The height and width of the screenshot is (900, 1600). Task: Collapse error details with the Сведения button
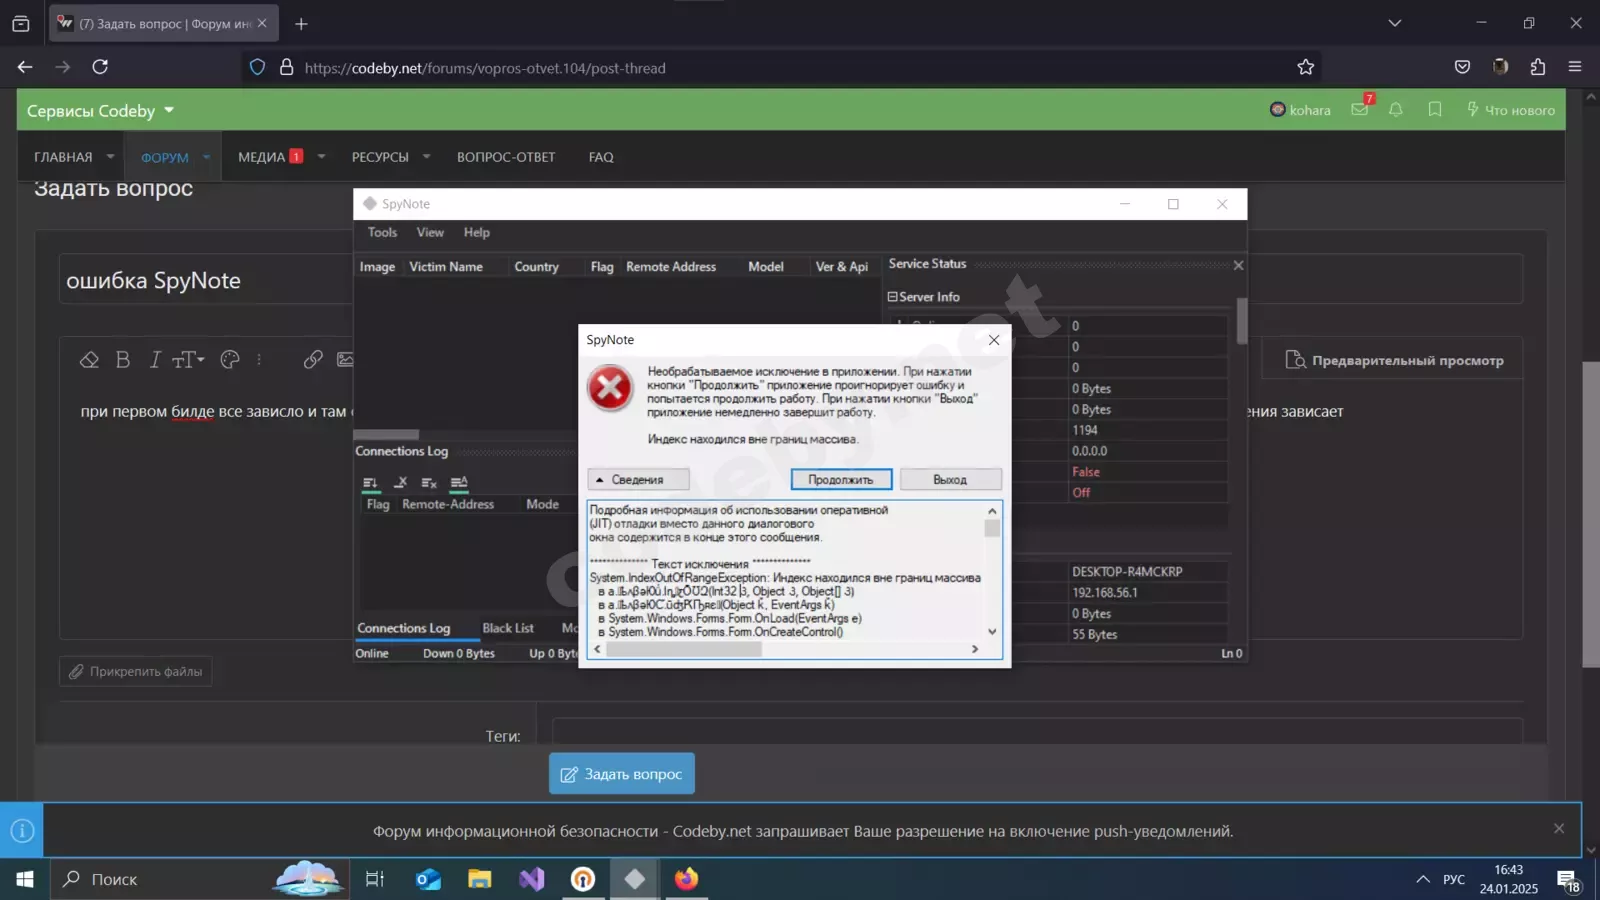click(x=638, y=480)
